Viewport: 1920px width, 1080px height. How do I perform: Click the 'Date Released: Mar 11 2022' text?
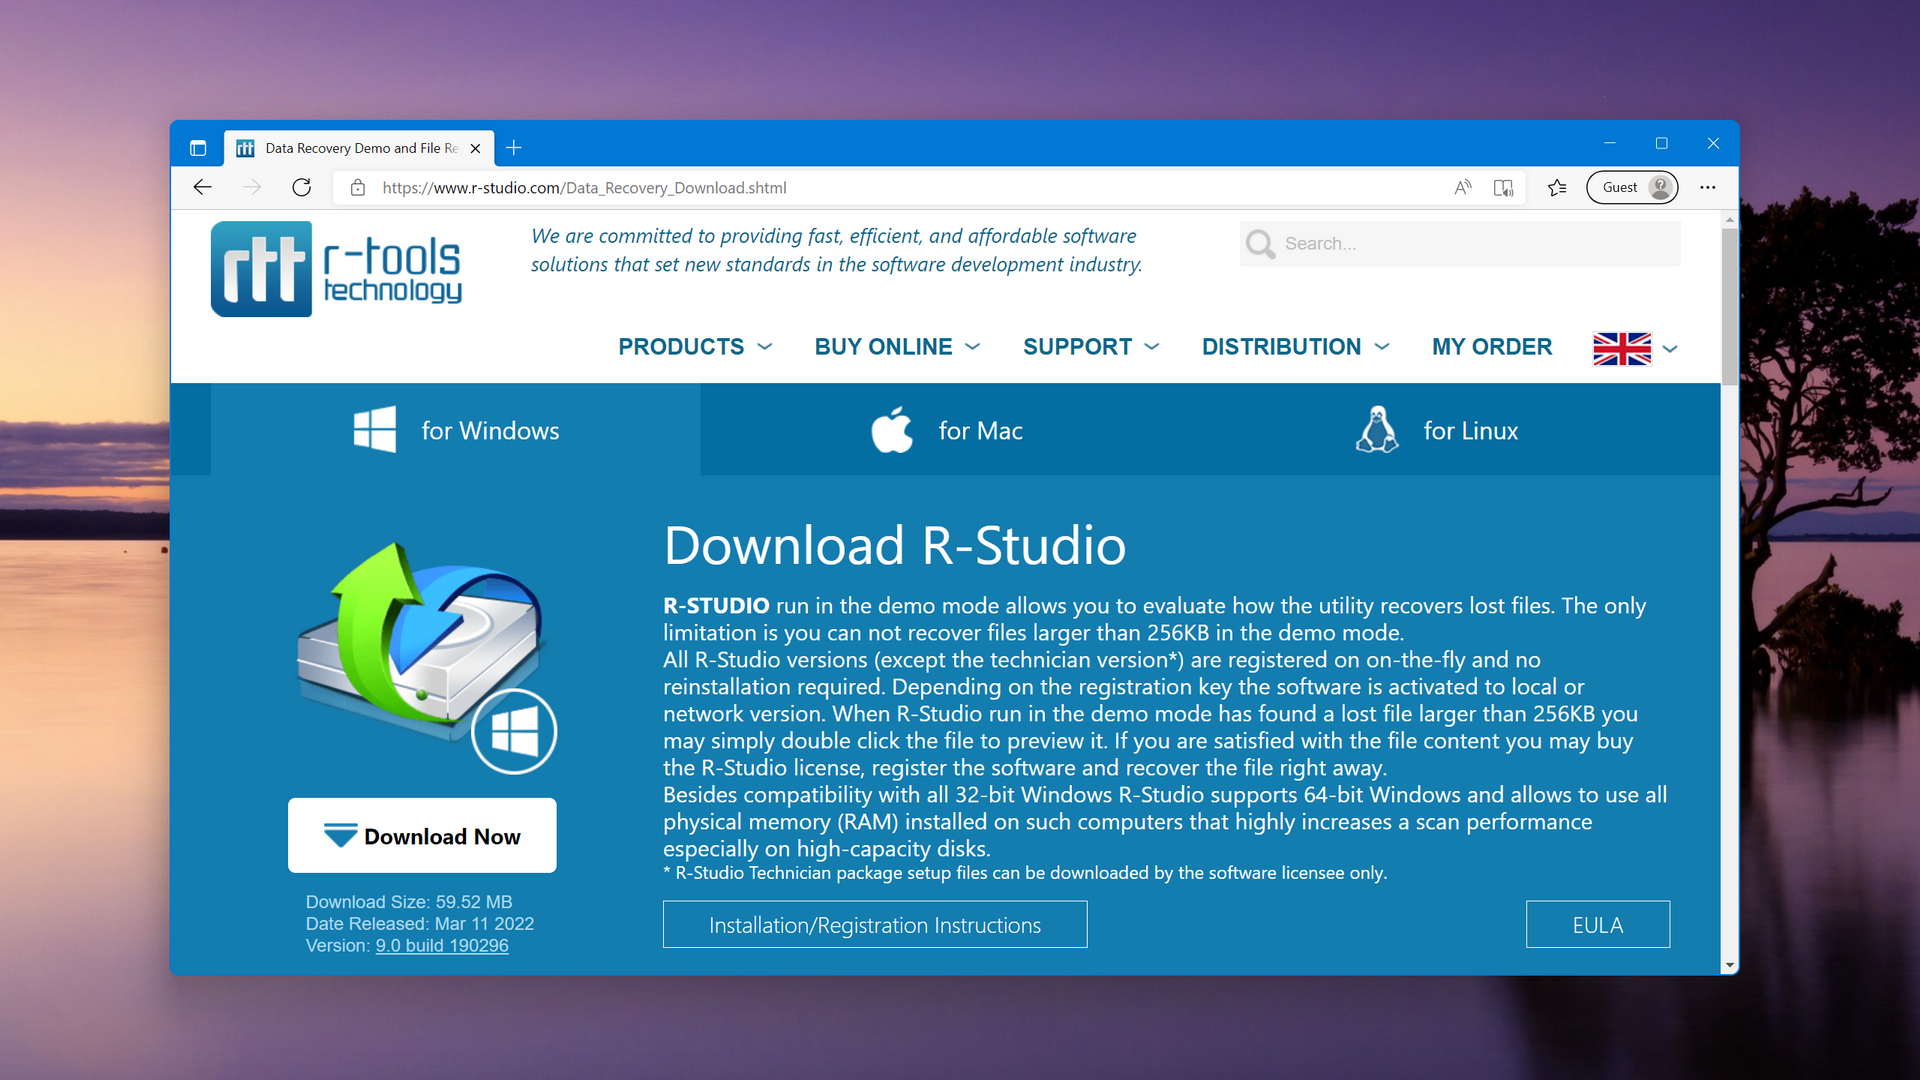(x=420, y=924)
